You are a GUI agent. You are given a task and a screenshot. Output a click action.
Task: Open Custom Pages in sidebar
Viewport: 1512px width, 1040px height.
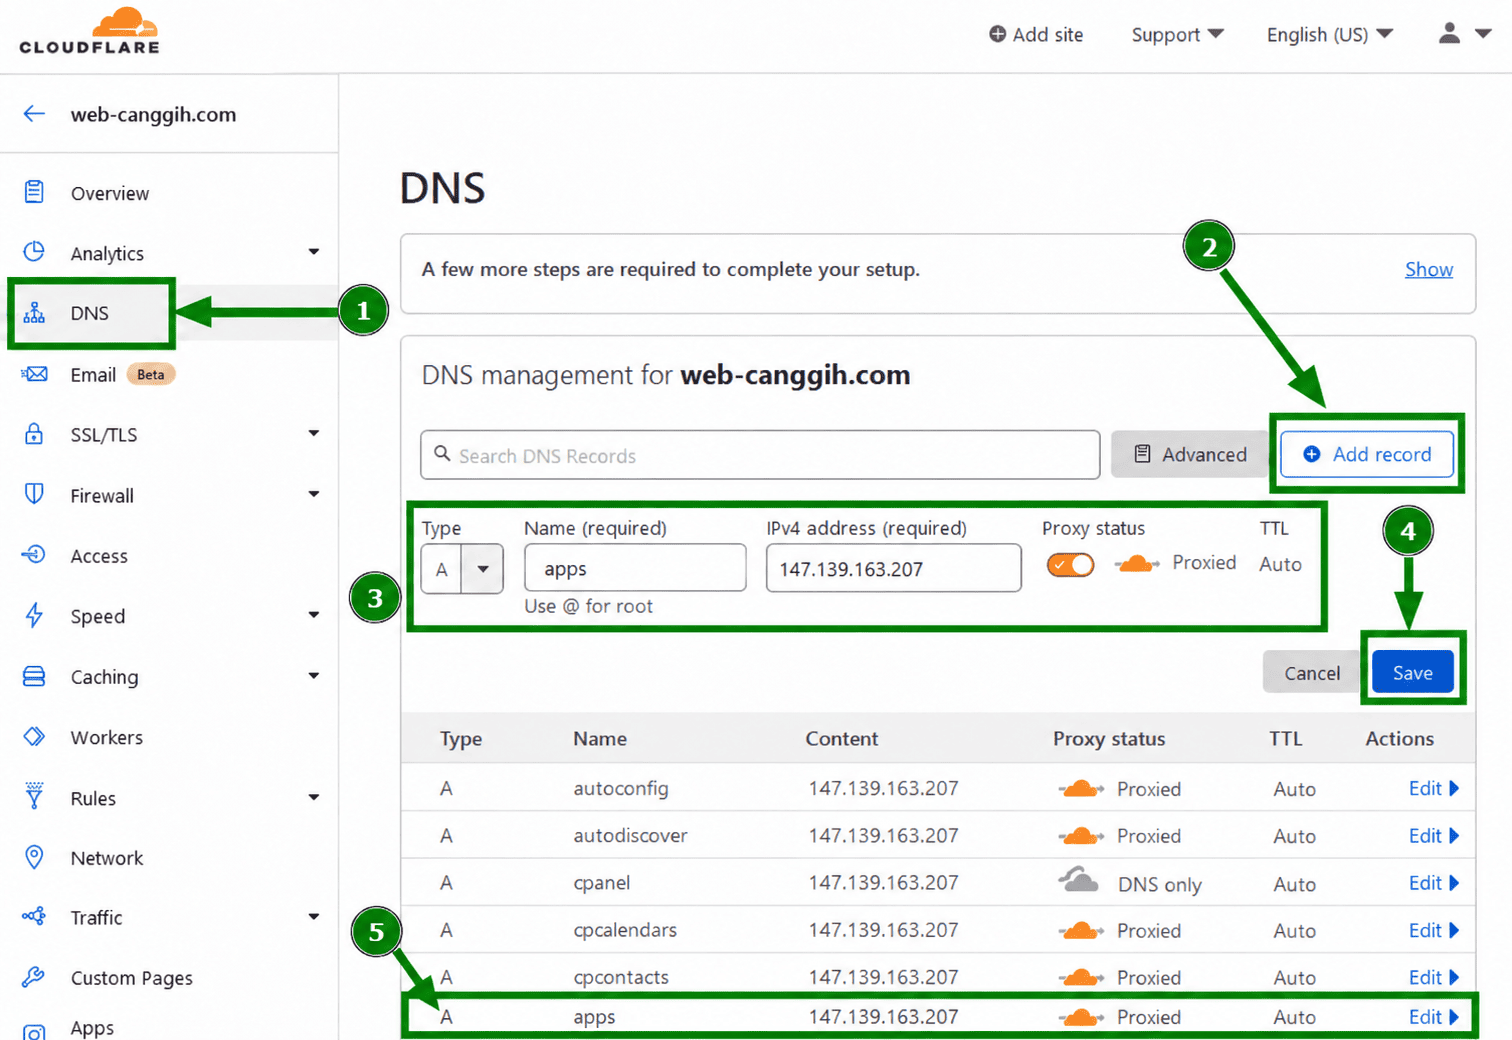click(x=132, y=978)
